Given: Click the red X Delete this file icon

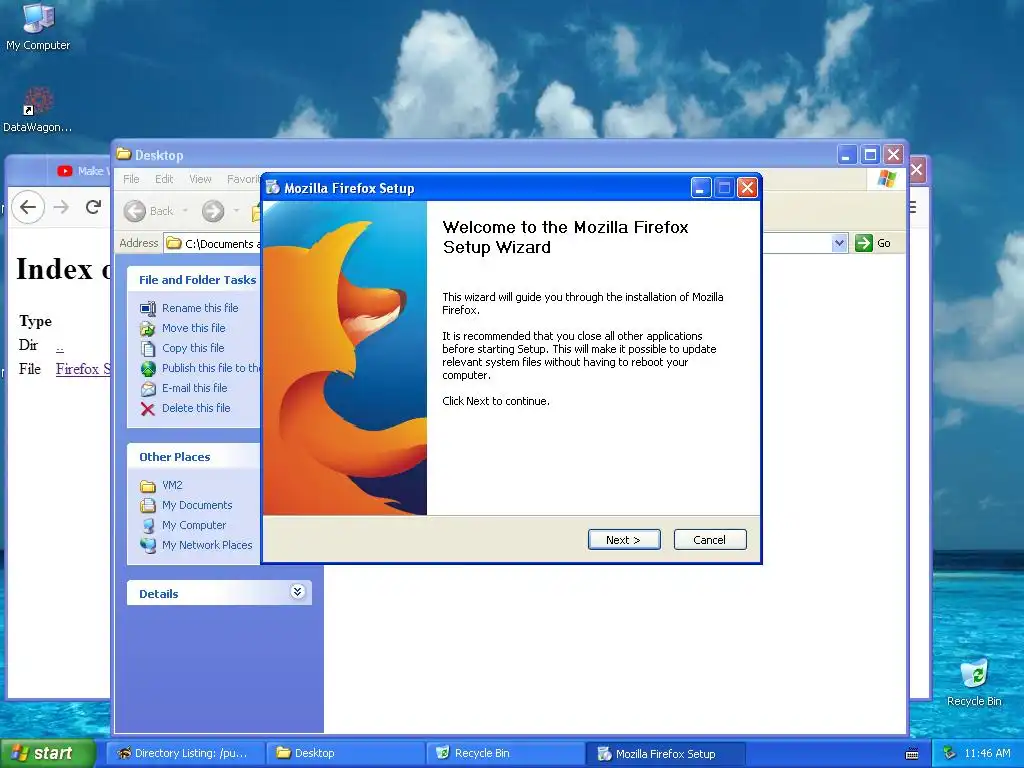Looking at the screenshot, I should (148, 409).
